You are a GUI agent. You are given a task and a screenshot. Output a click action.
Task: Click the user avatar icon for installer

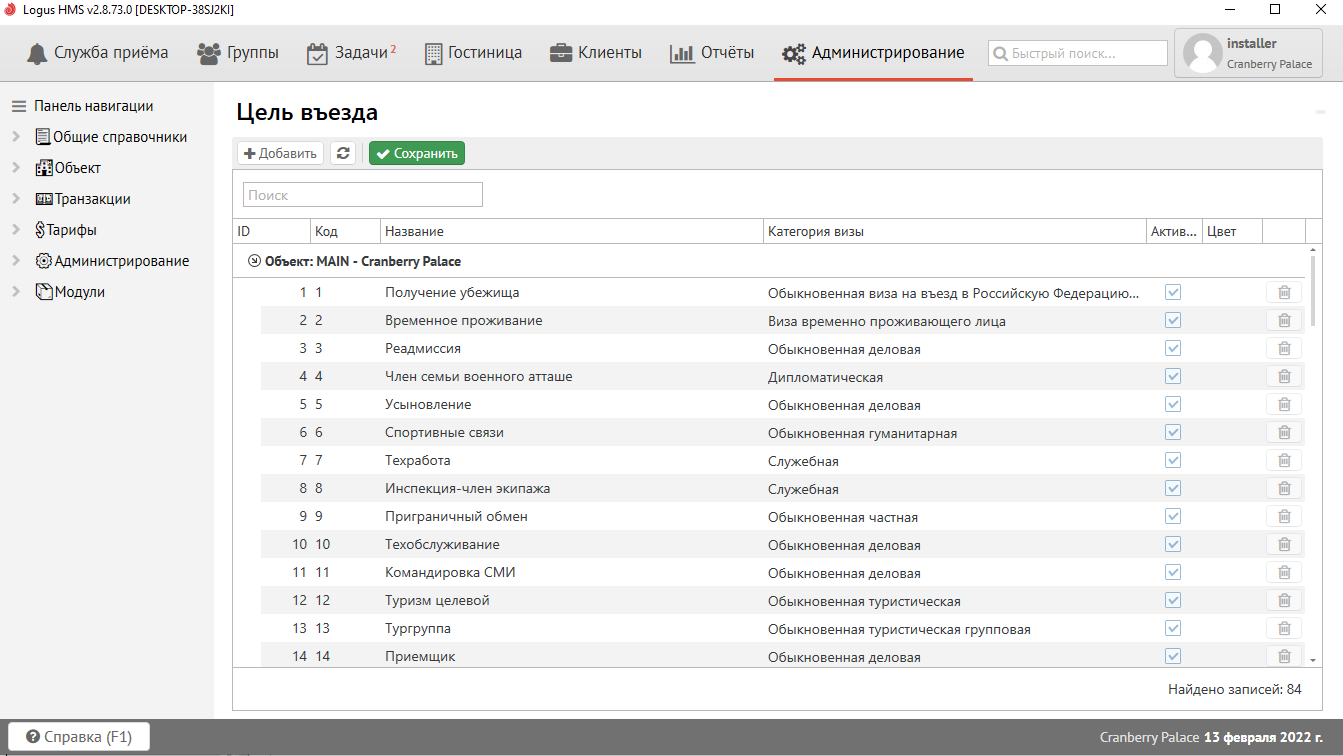coord(1202,53)
